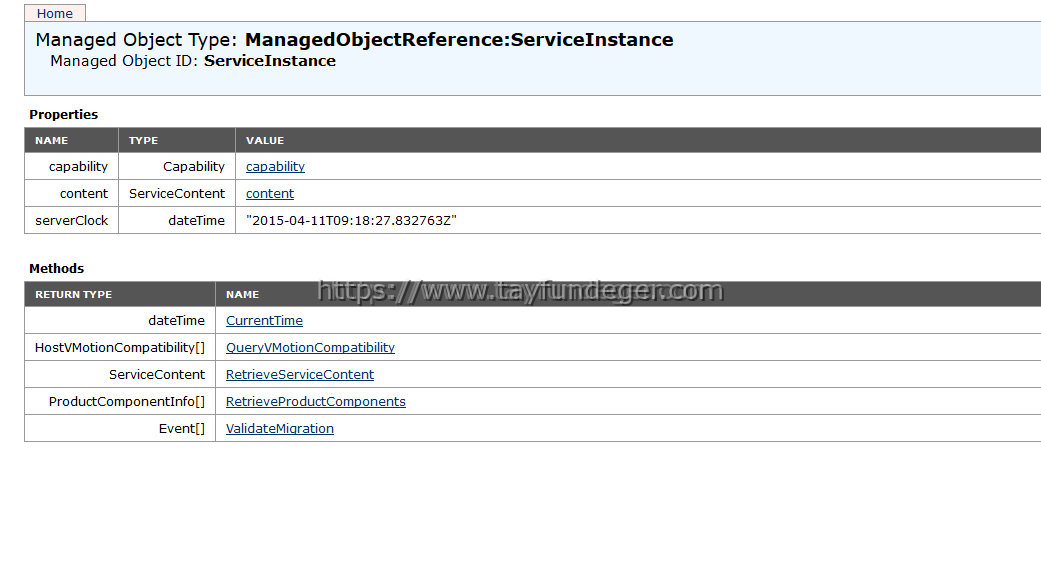Open the capability property link
1041x582 pixels.
[x=275, y=167]
